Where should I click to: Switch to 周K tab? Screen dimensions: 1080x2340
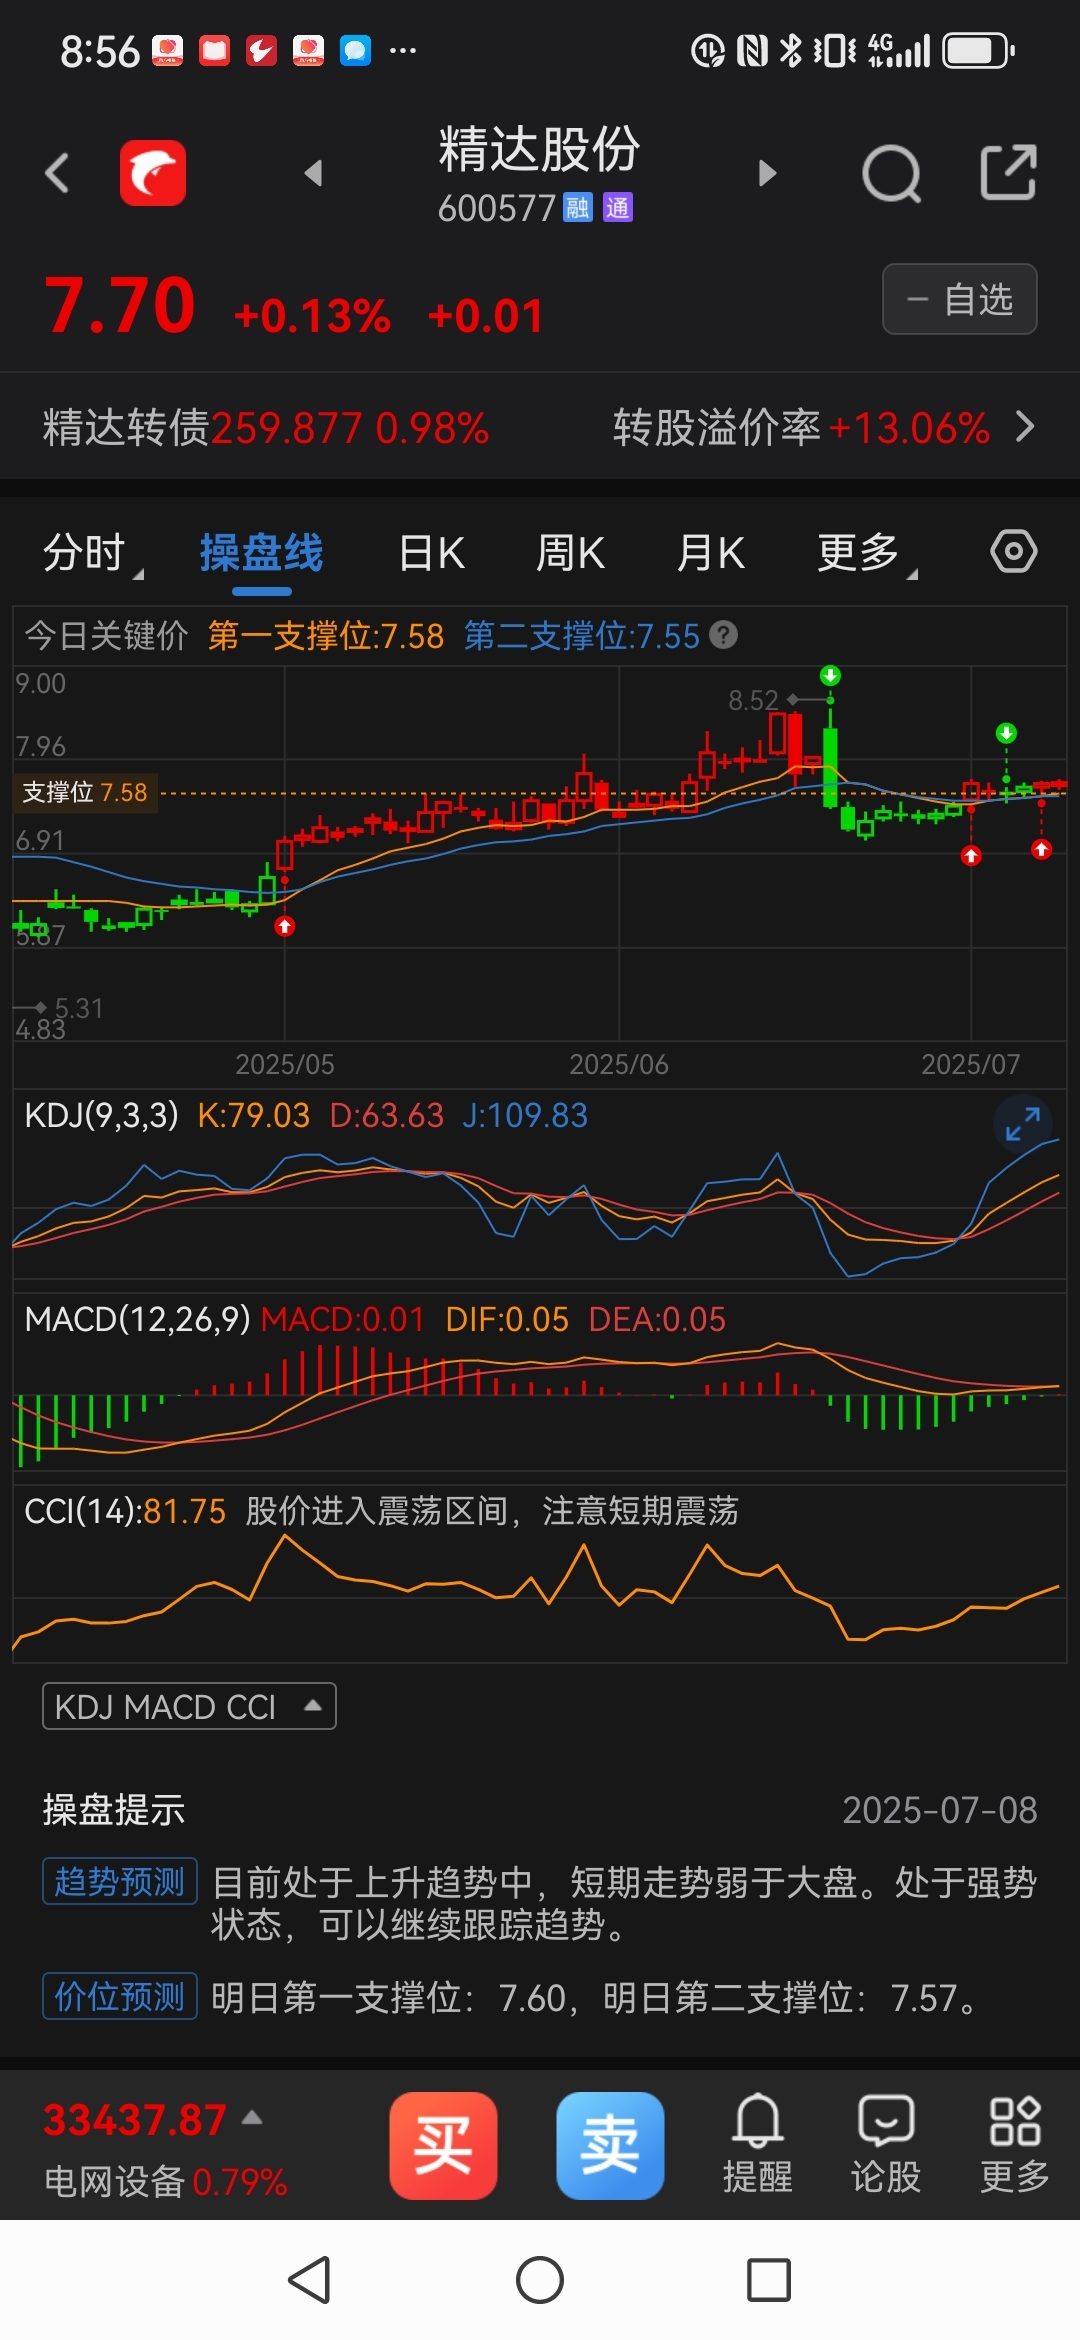[571, 553]
